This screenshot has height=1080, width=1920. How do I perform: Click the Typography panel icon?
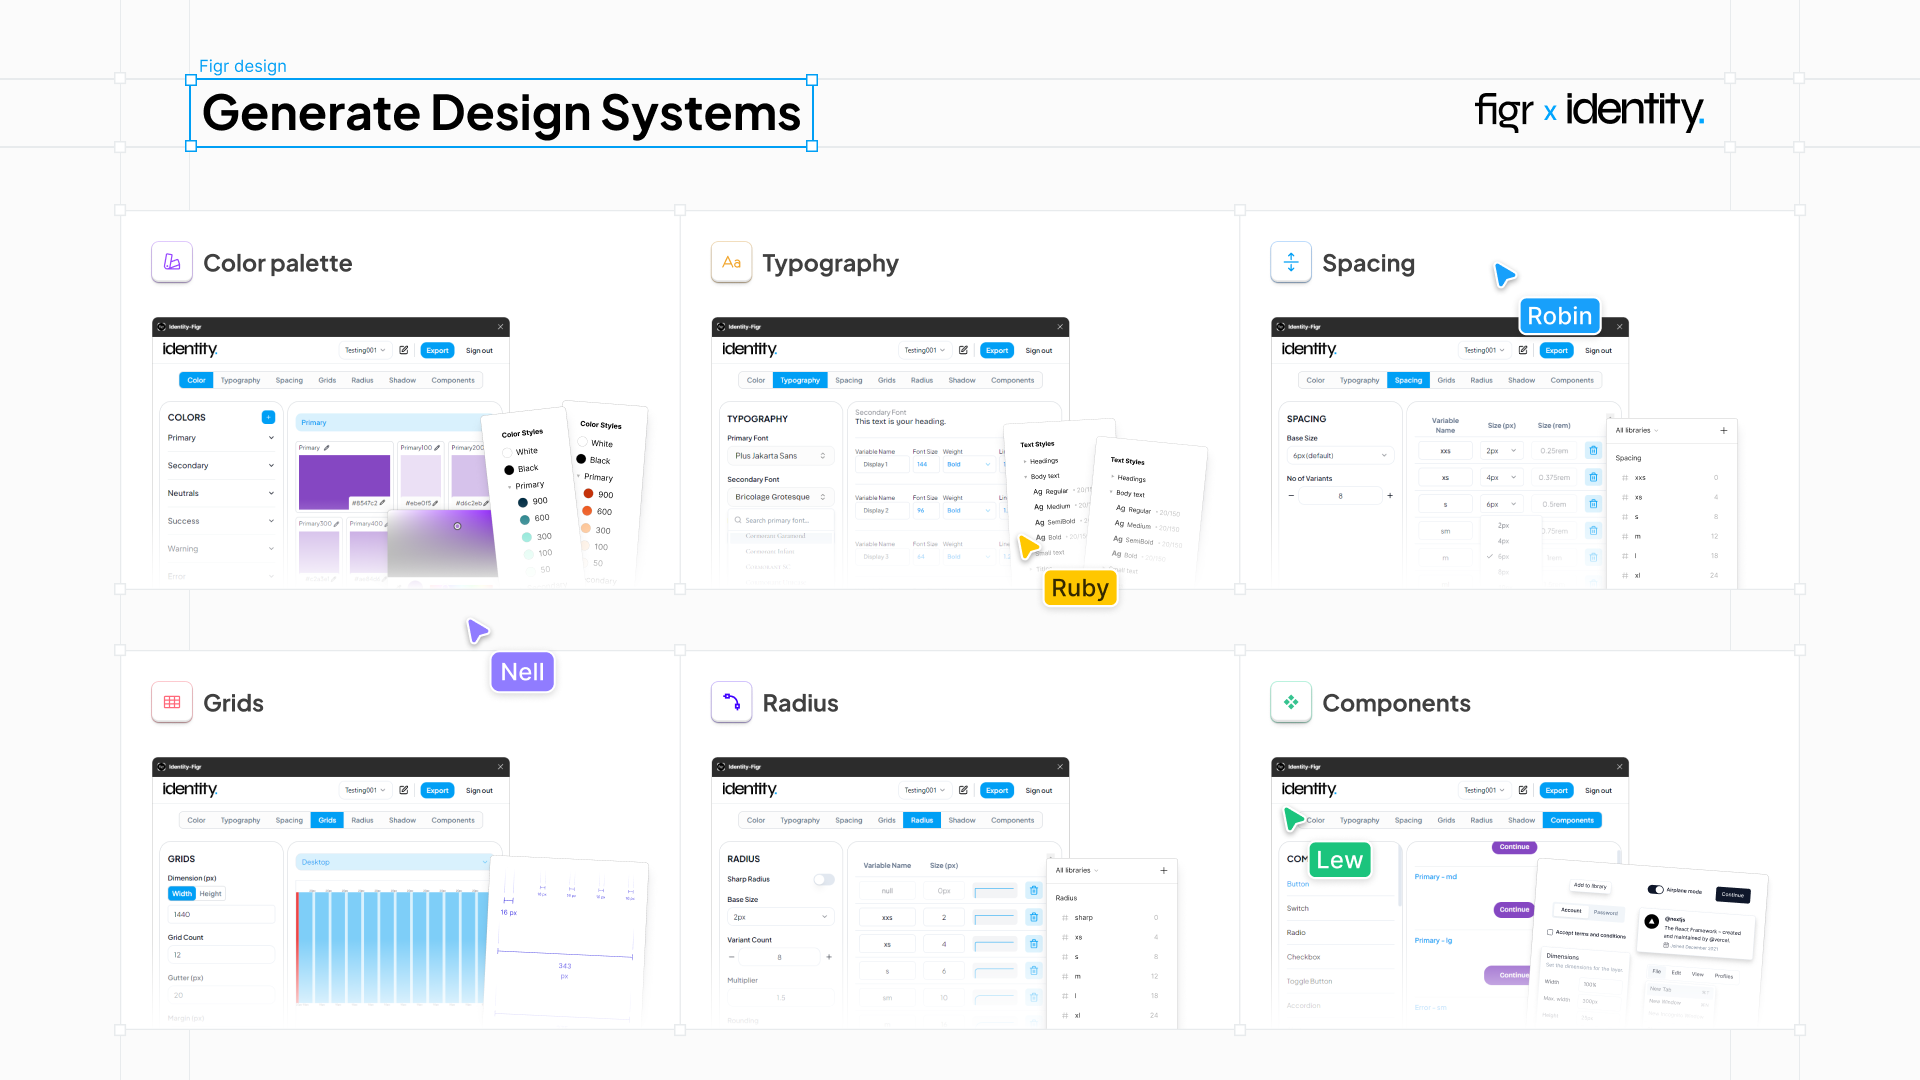tap(732, 262)
